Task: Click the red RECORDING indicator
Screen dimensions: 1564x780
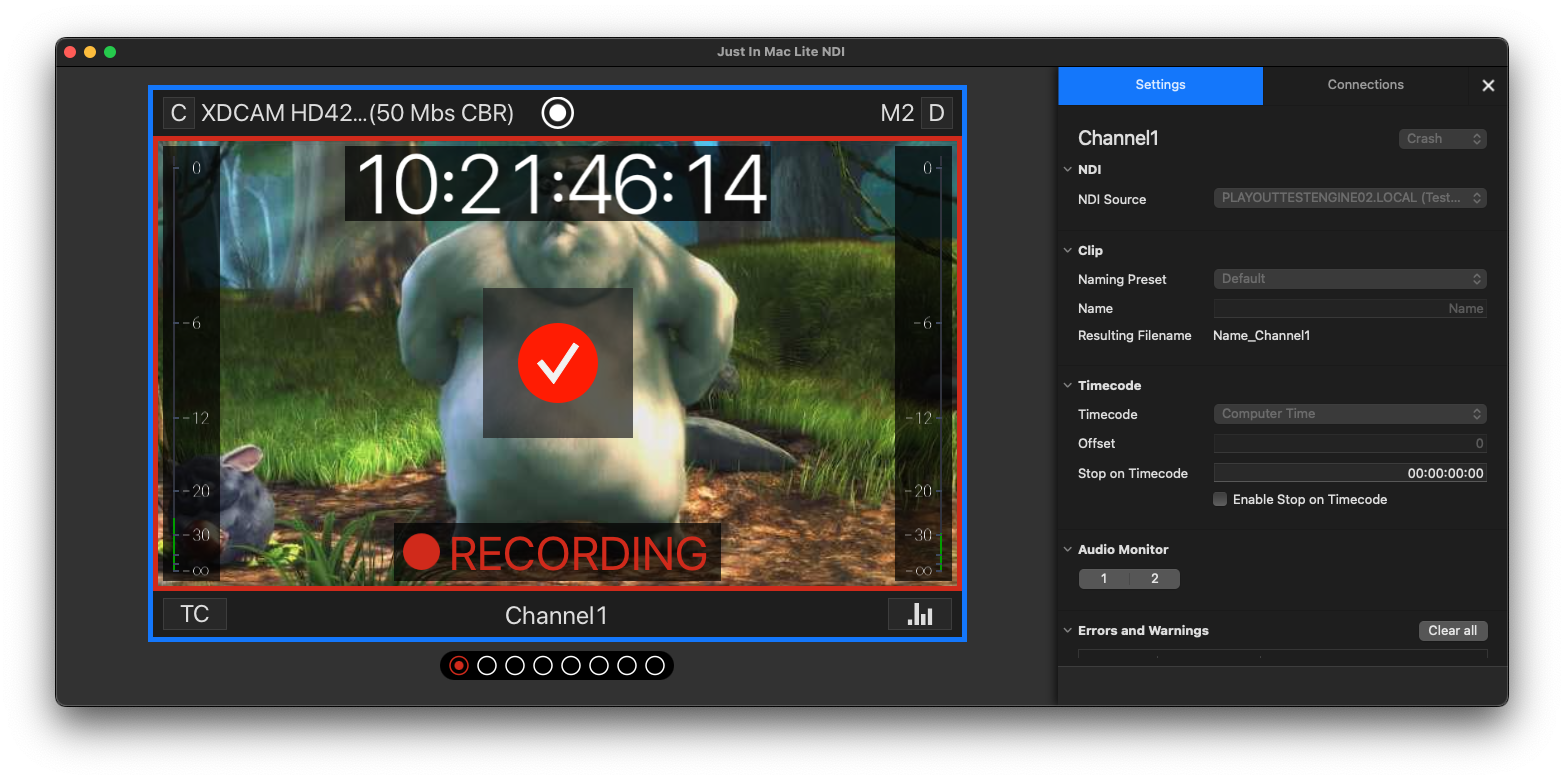Action: pyautogui.click(x=558, y=553)
